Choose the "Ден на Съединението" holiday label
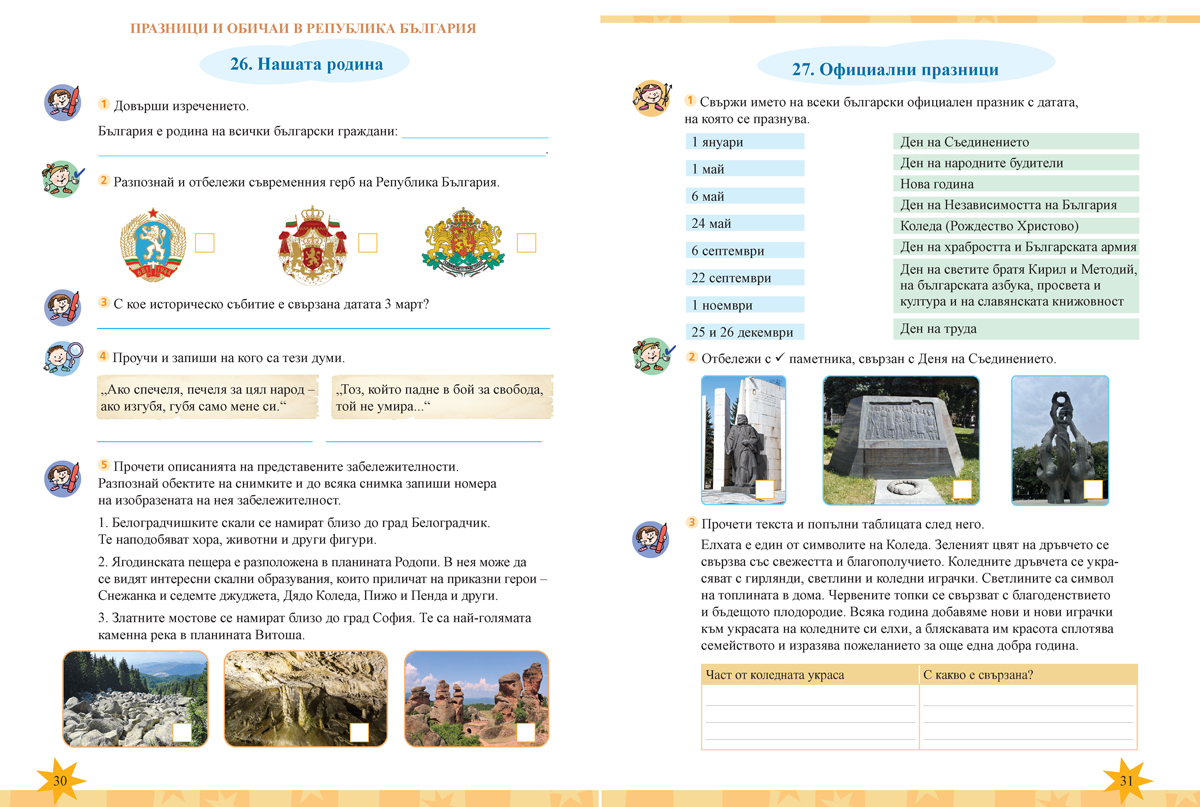This screenshot has height=807, width=1200. click(x=1014, y=142)
